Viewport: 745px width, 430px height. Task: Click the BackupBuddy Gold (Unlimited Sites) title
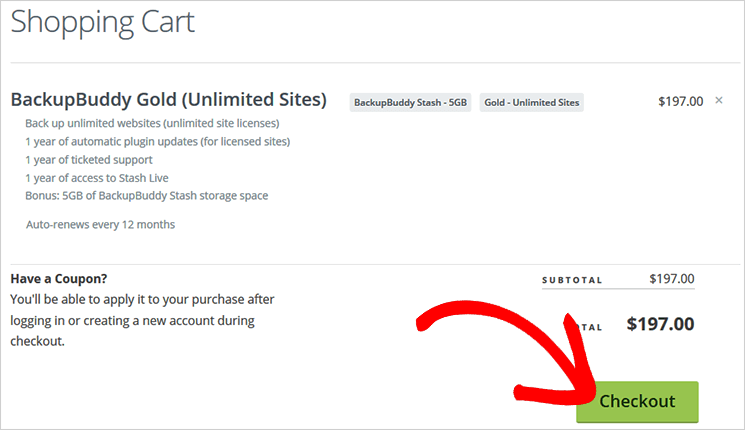click(x=169, y=100)
